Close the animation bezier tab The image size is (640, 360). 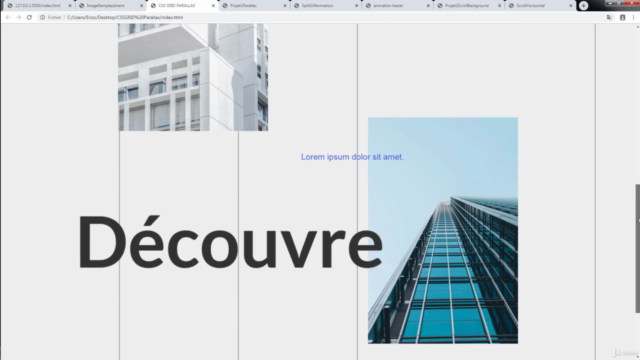(x=428, y=6)
